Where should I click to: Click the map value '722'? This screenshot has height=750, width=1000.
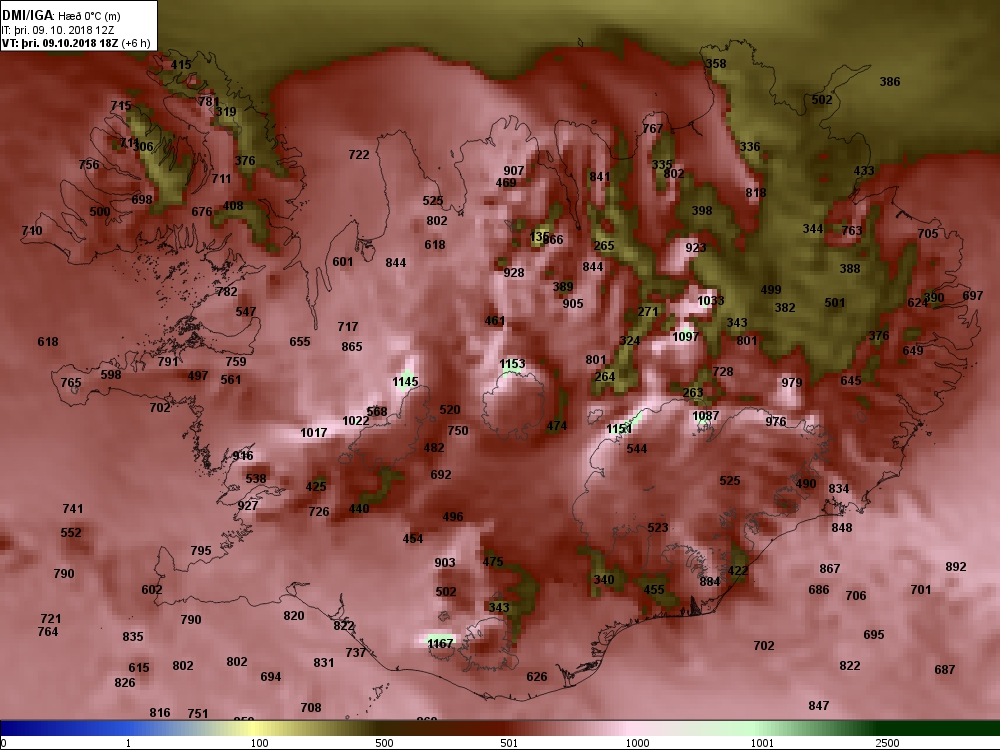359,154
